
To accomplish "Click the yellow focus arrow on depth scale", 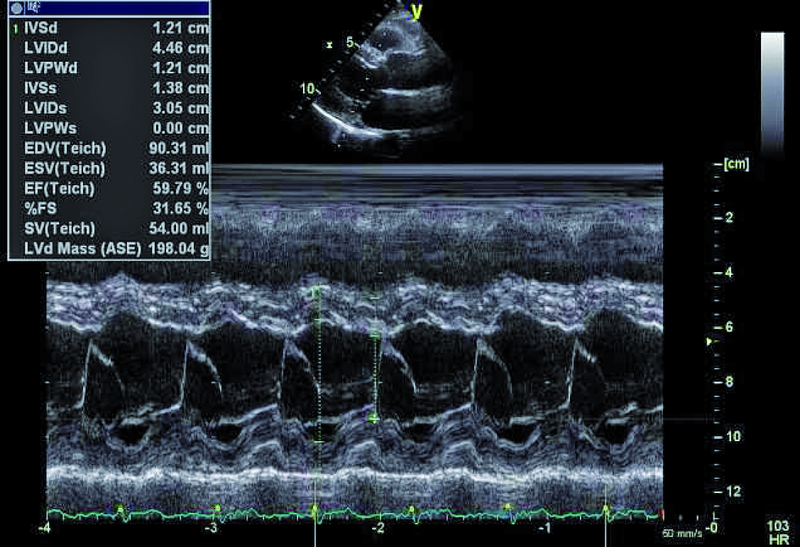I will pos(710,343).
